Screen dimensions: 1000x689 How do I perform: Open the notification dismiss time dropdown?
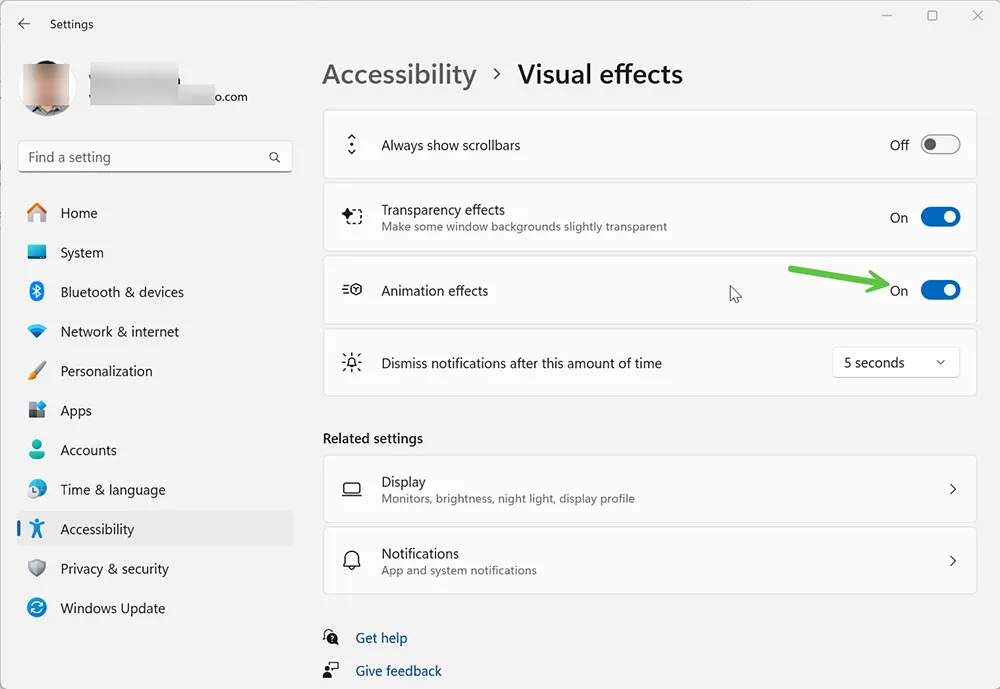pos(895,362)
